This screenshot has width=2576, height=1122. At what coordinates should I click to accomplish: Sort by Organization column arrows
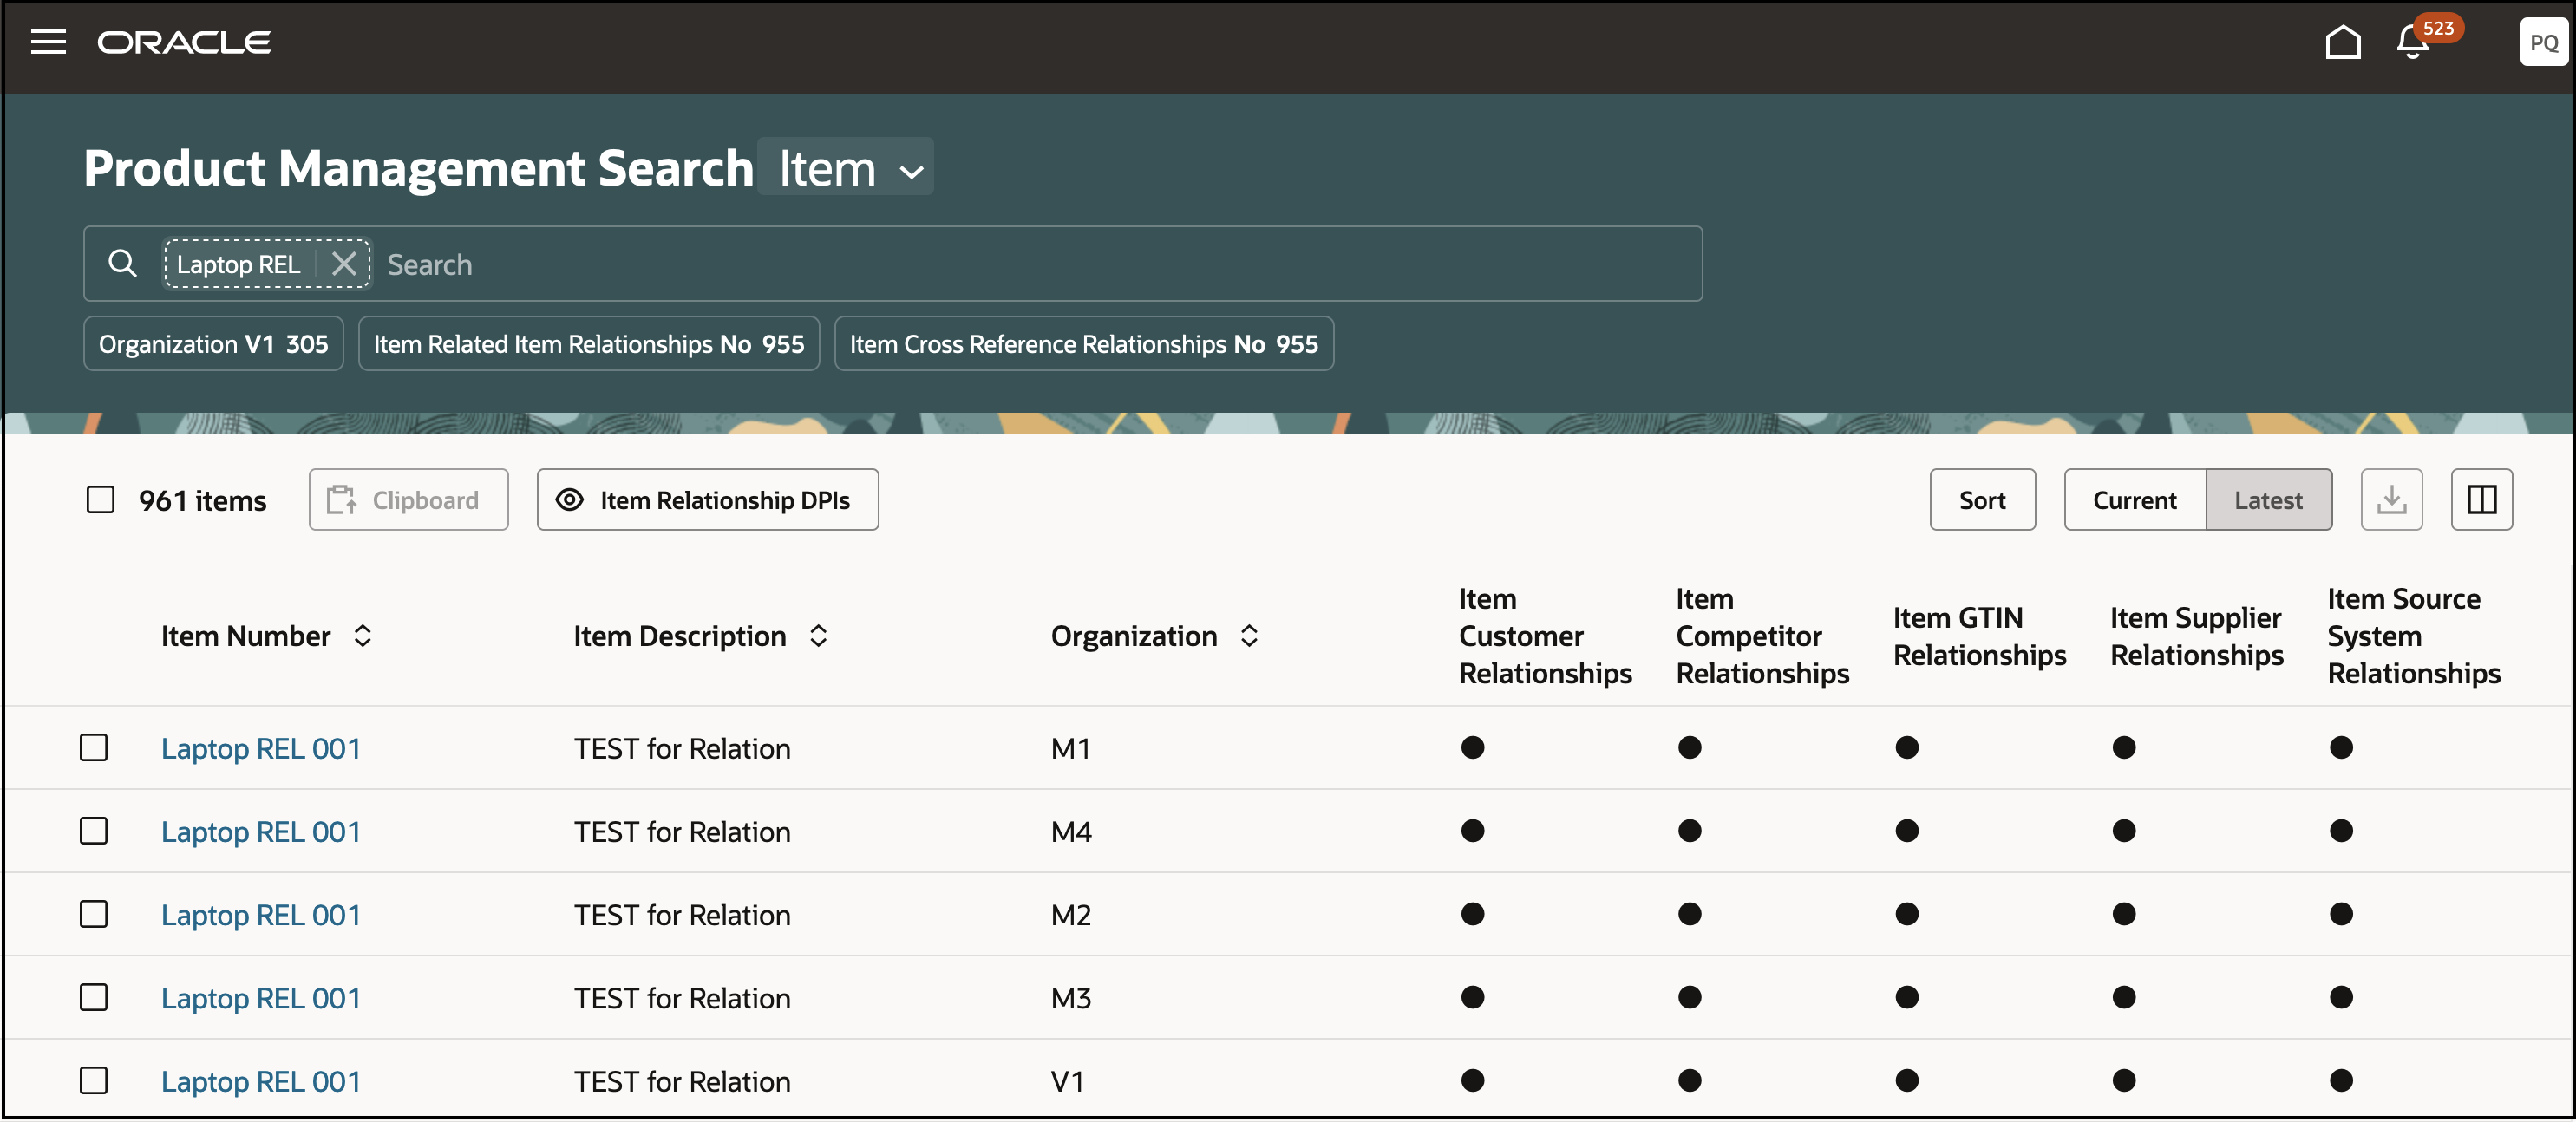[1249, 636]
